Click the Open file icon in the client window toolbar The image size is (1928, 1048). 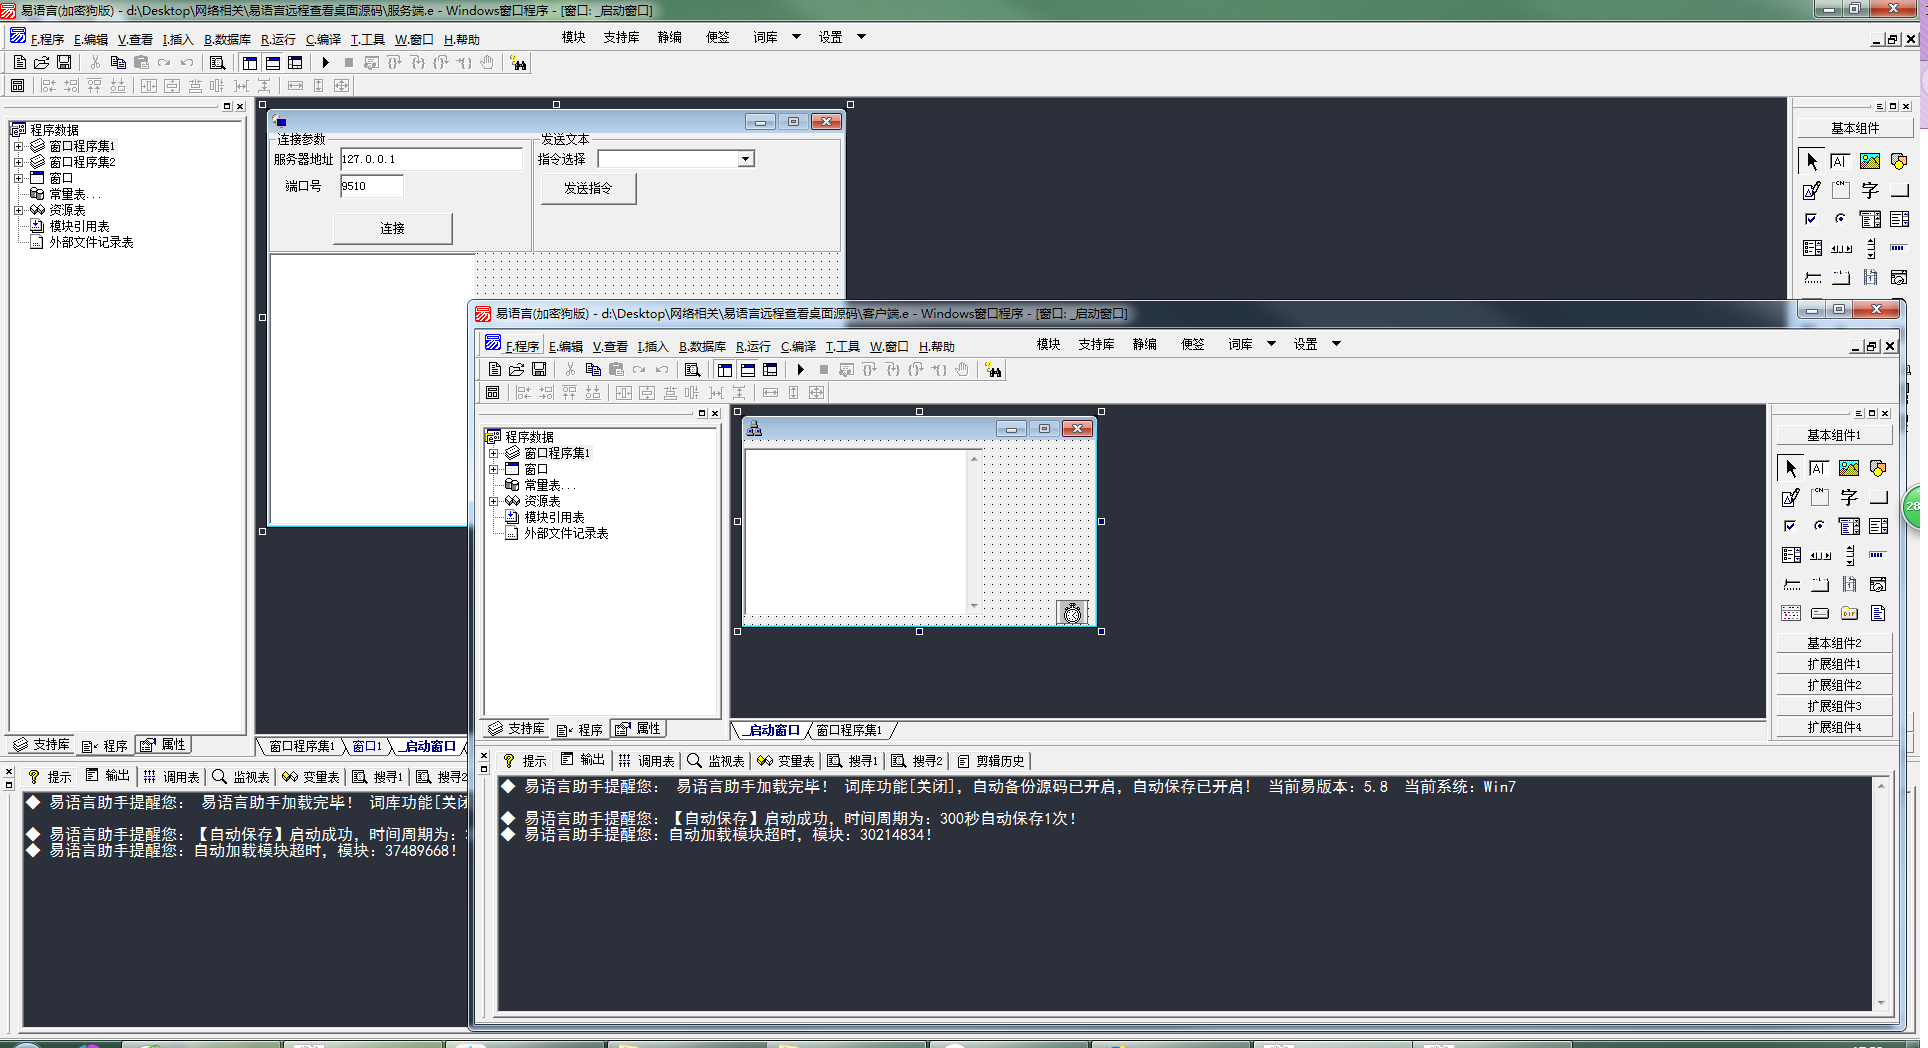coord(516,370)
